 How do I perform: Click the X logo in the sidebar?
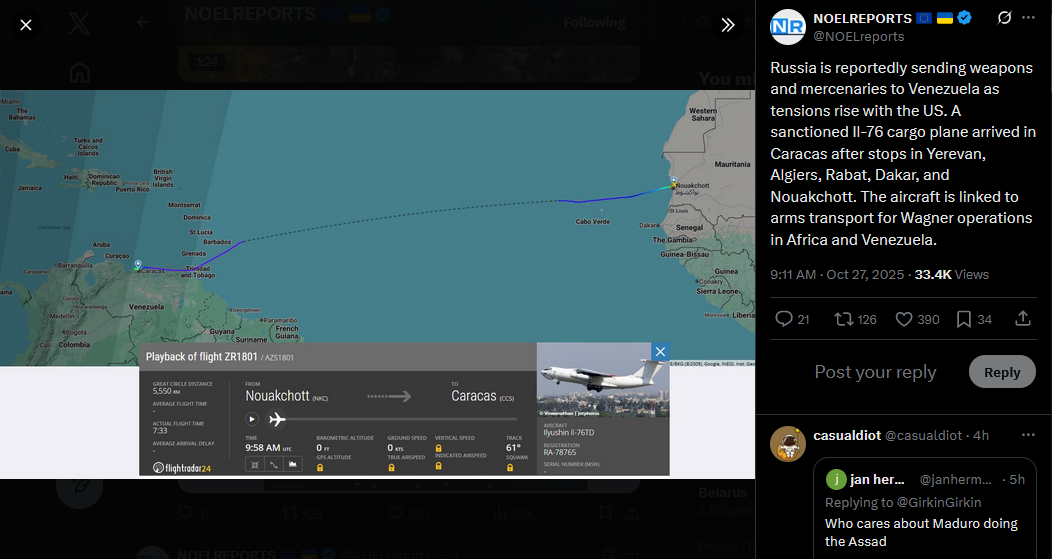click(79, 25)
